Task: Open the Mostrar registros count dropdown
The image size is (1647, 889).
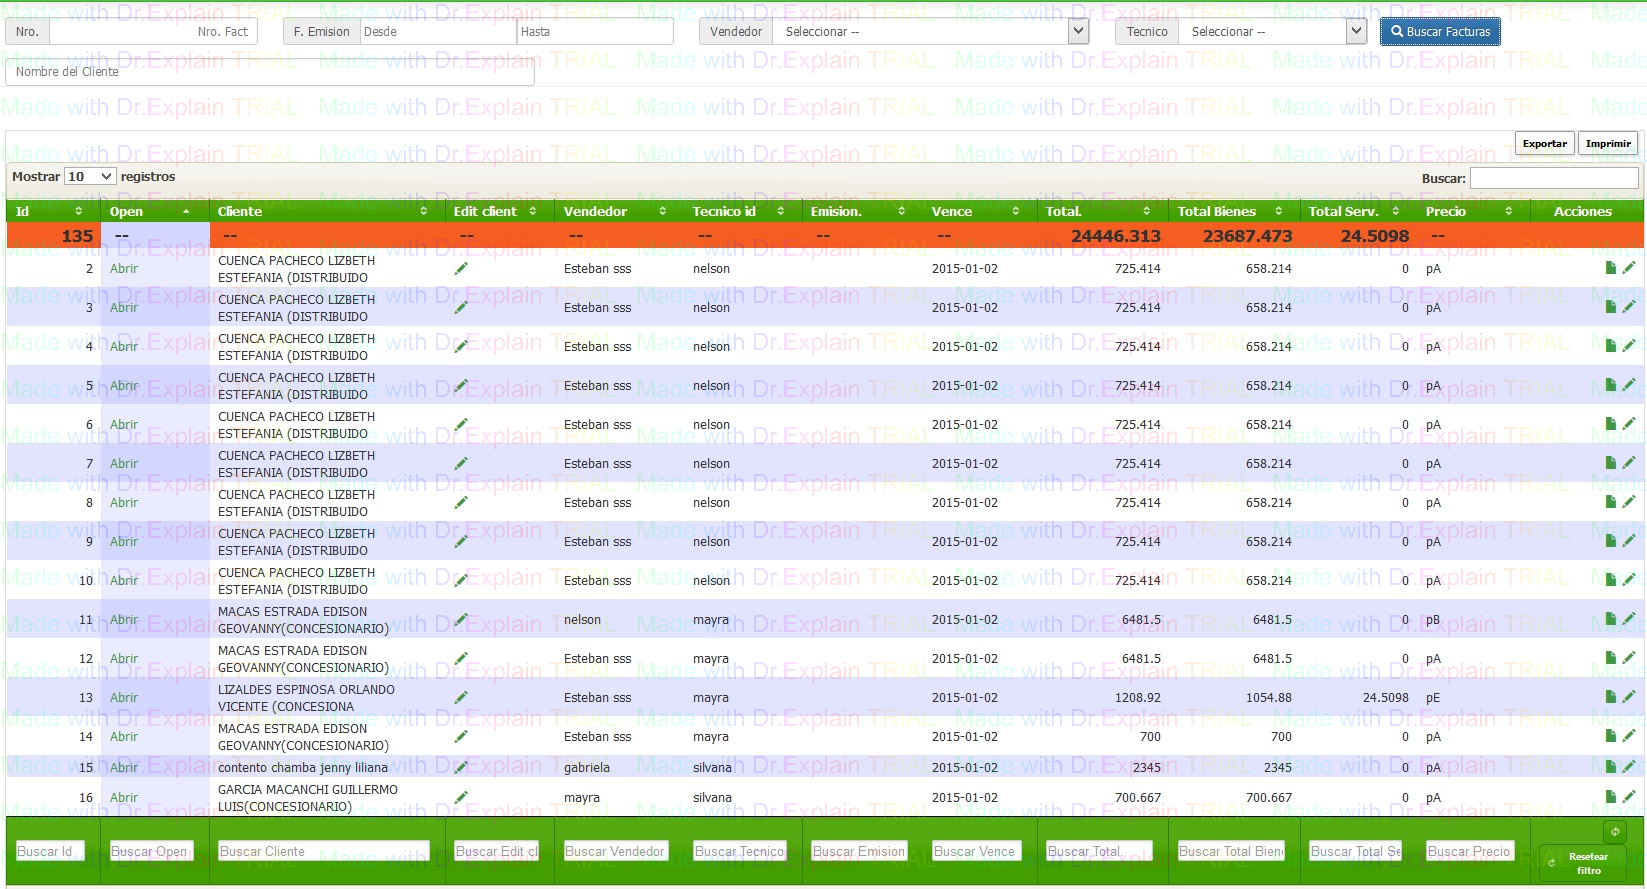Action: point(89,177)
